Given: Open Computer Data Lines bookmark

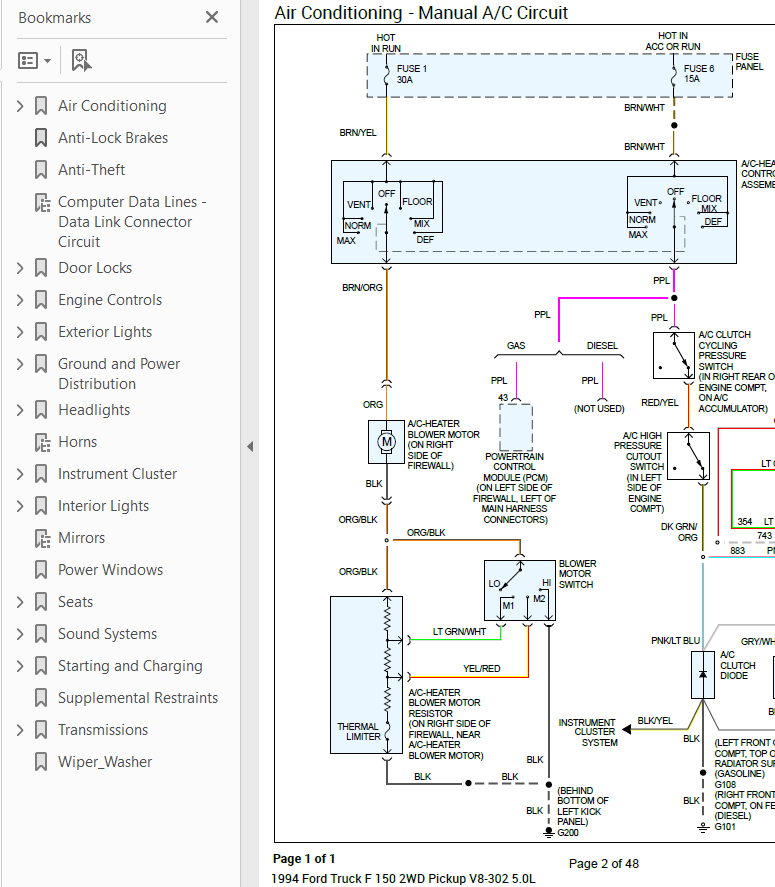Looking at the screenshot, I should coord(132,222).
